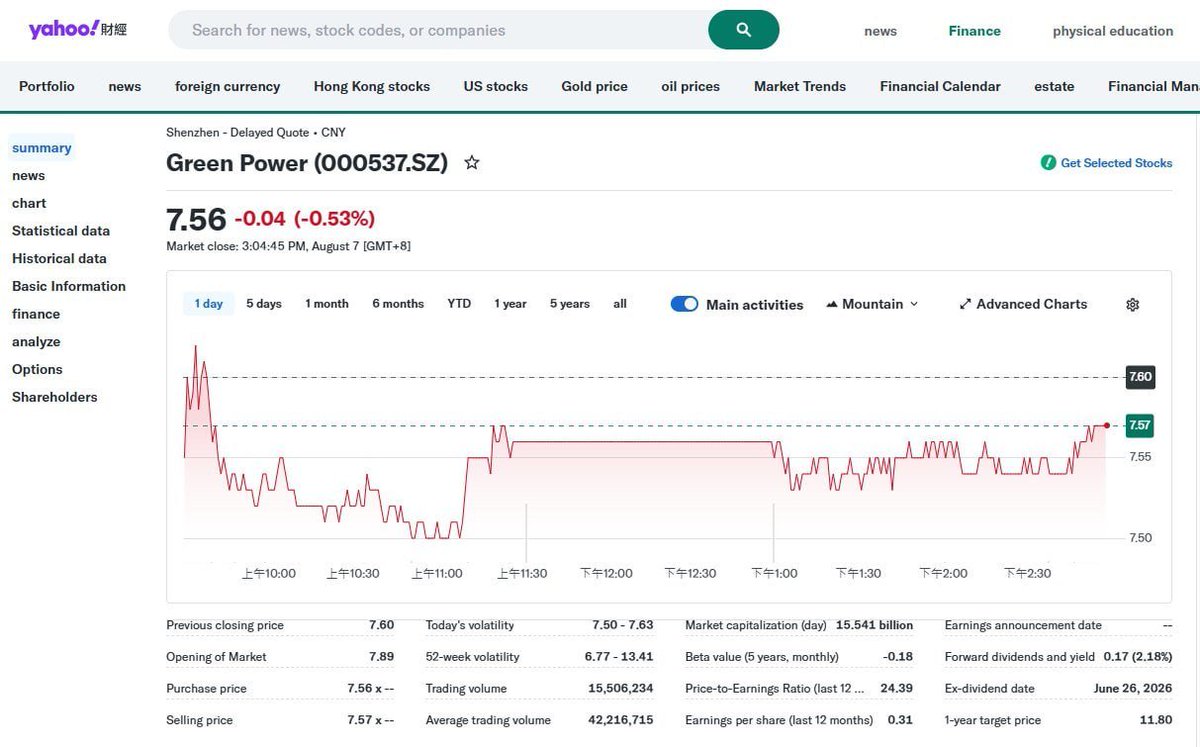Select summary in sidebar

(42, 148)
